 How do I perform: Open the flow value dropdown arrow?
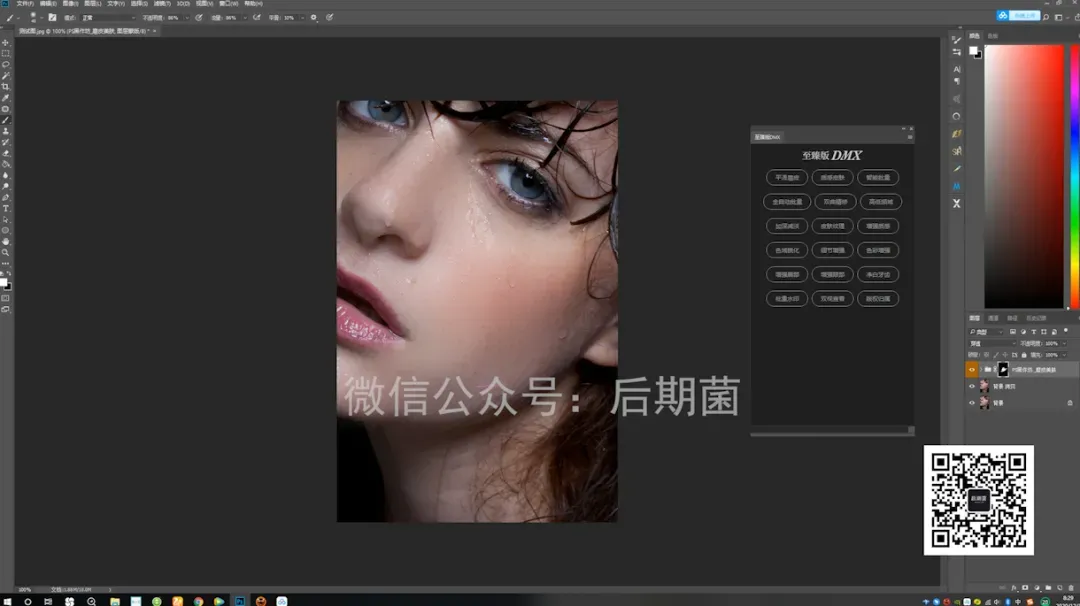point(245,18)
